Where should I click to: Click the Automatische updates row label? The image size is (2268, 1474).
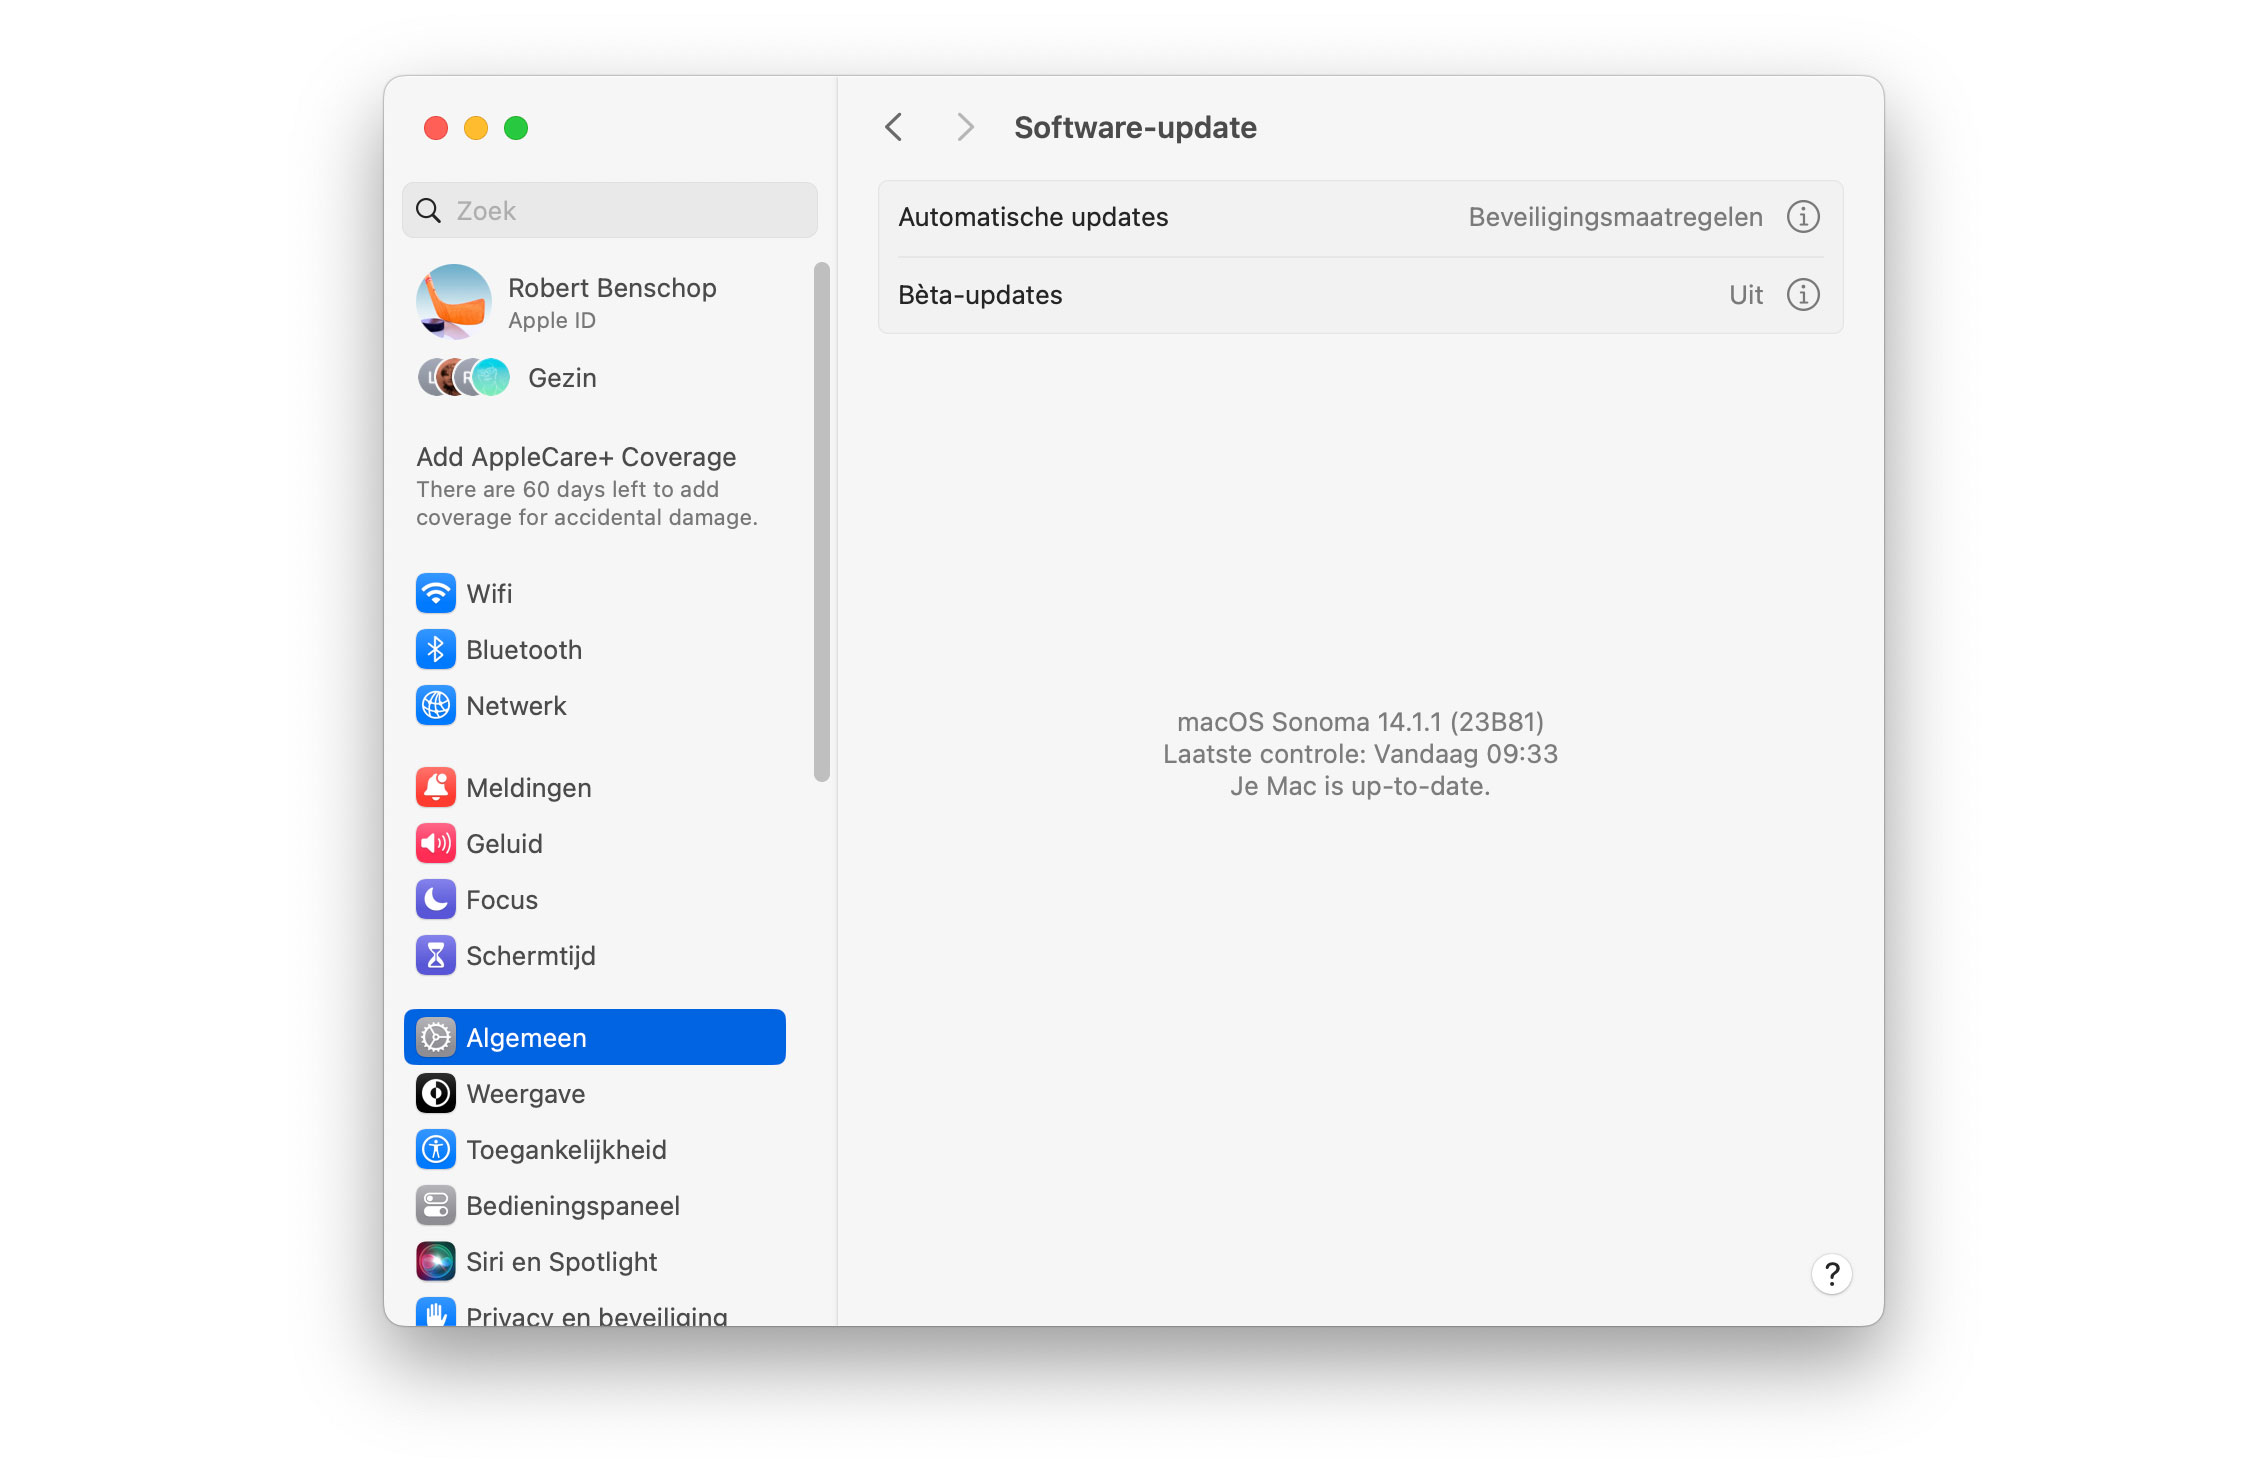click(1033, 217)
